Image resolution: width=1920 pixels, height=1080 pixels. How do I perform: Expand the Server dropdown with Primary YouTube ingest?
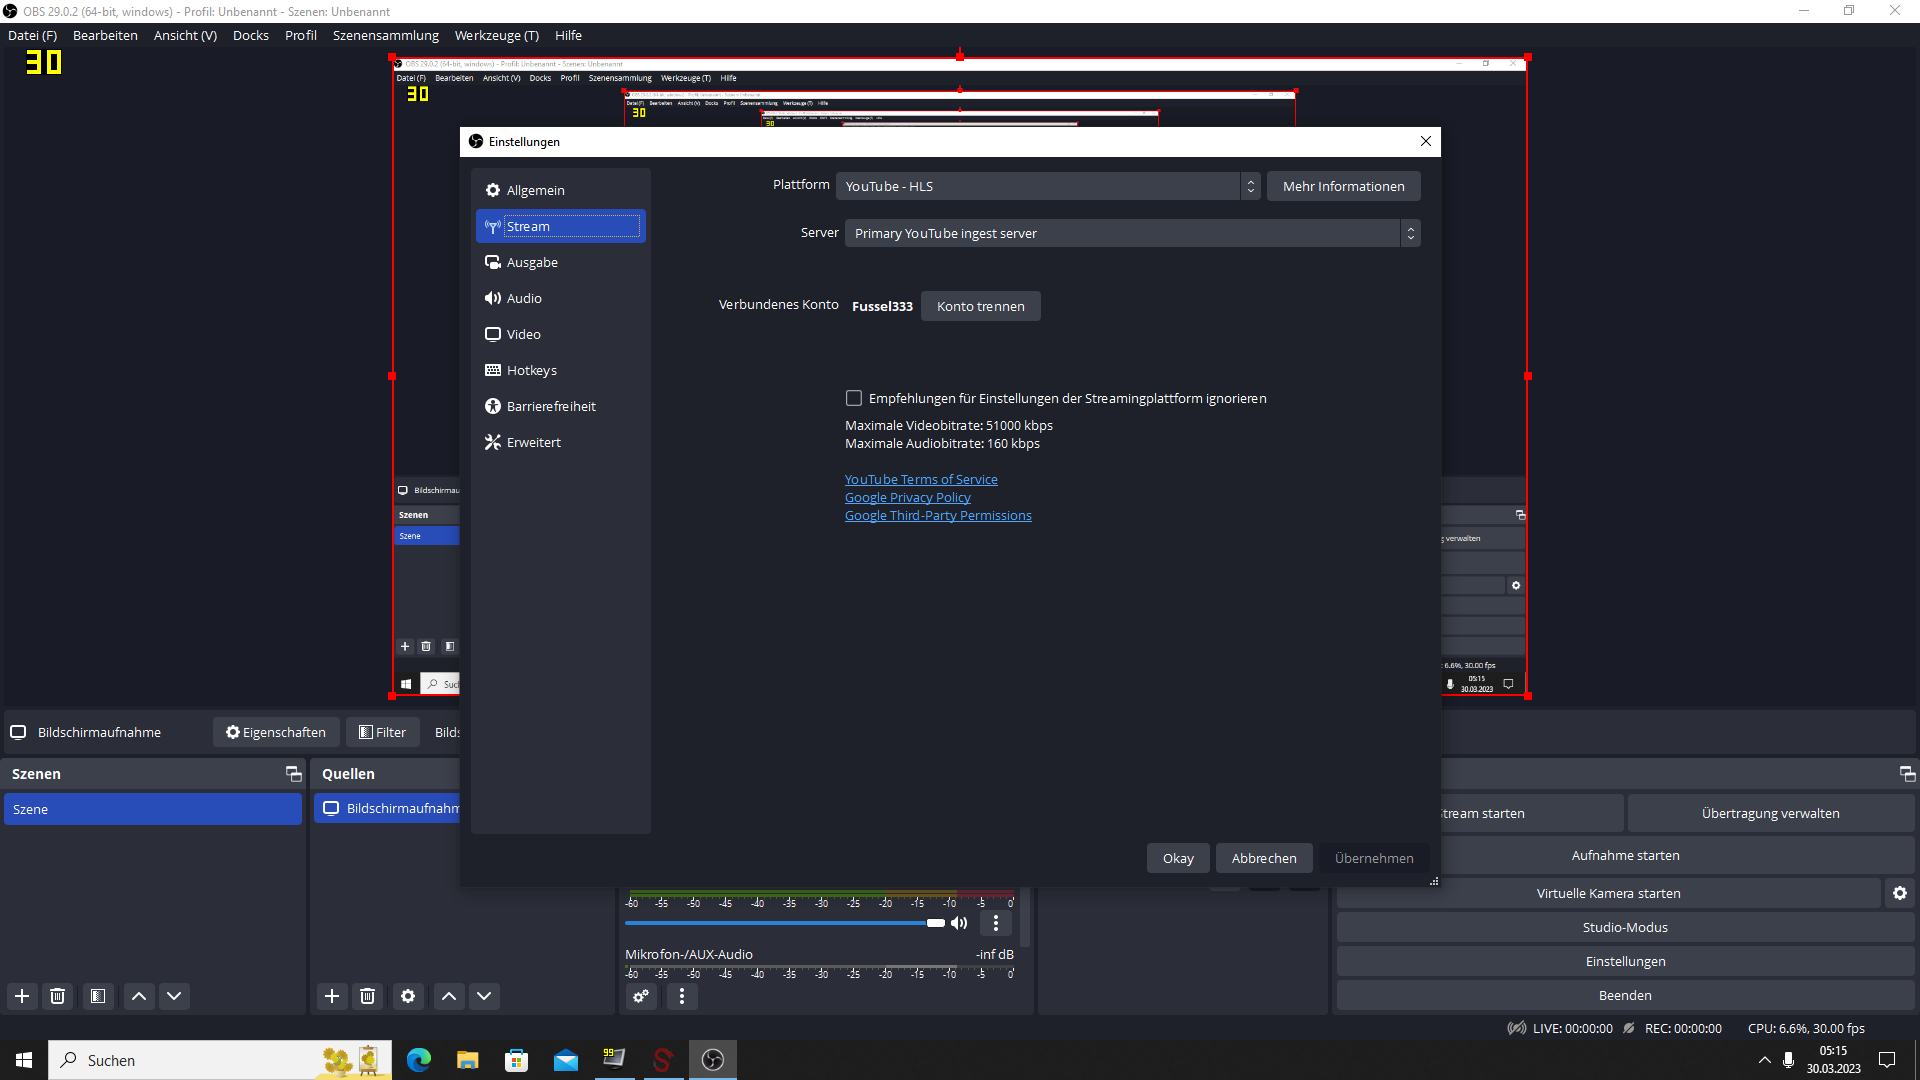pyautogui.click(x=1132, y=233)
